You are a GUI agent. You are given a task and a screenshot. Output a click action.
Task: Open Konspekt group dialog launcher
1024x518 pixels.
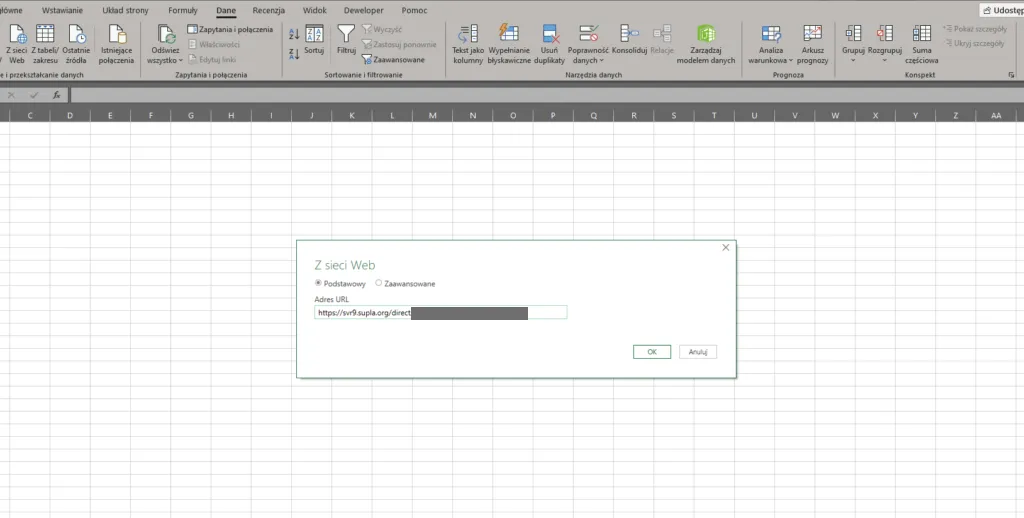point(1012,75)
